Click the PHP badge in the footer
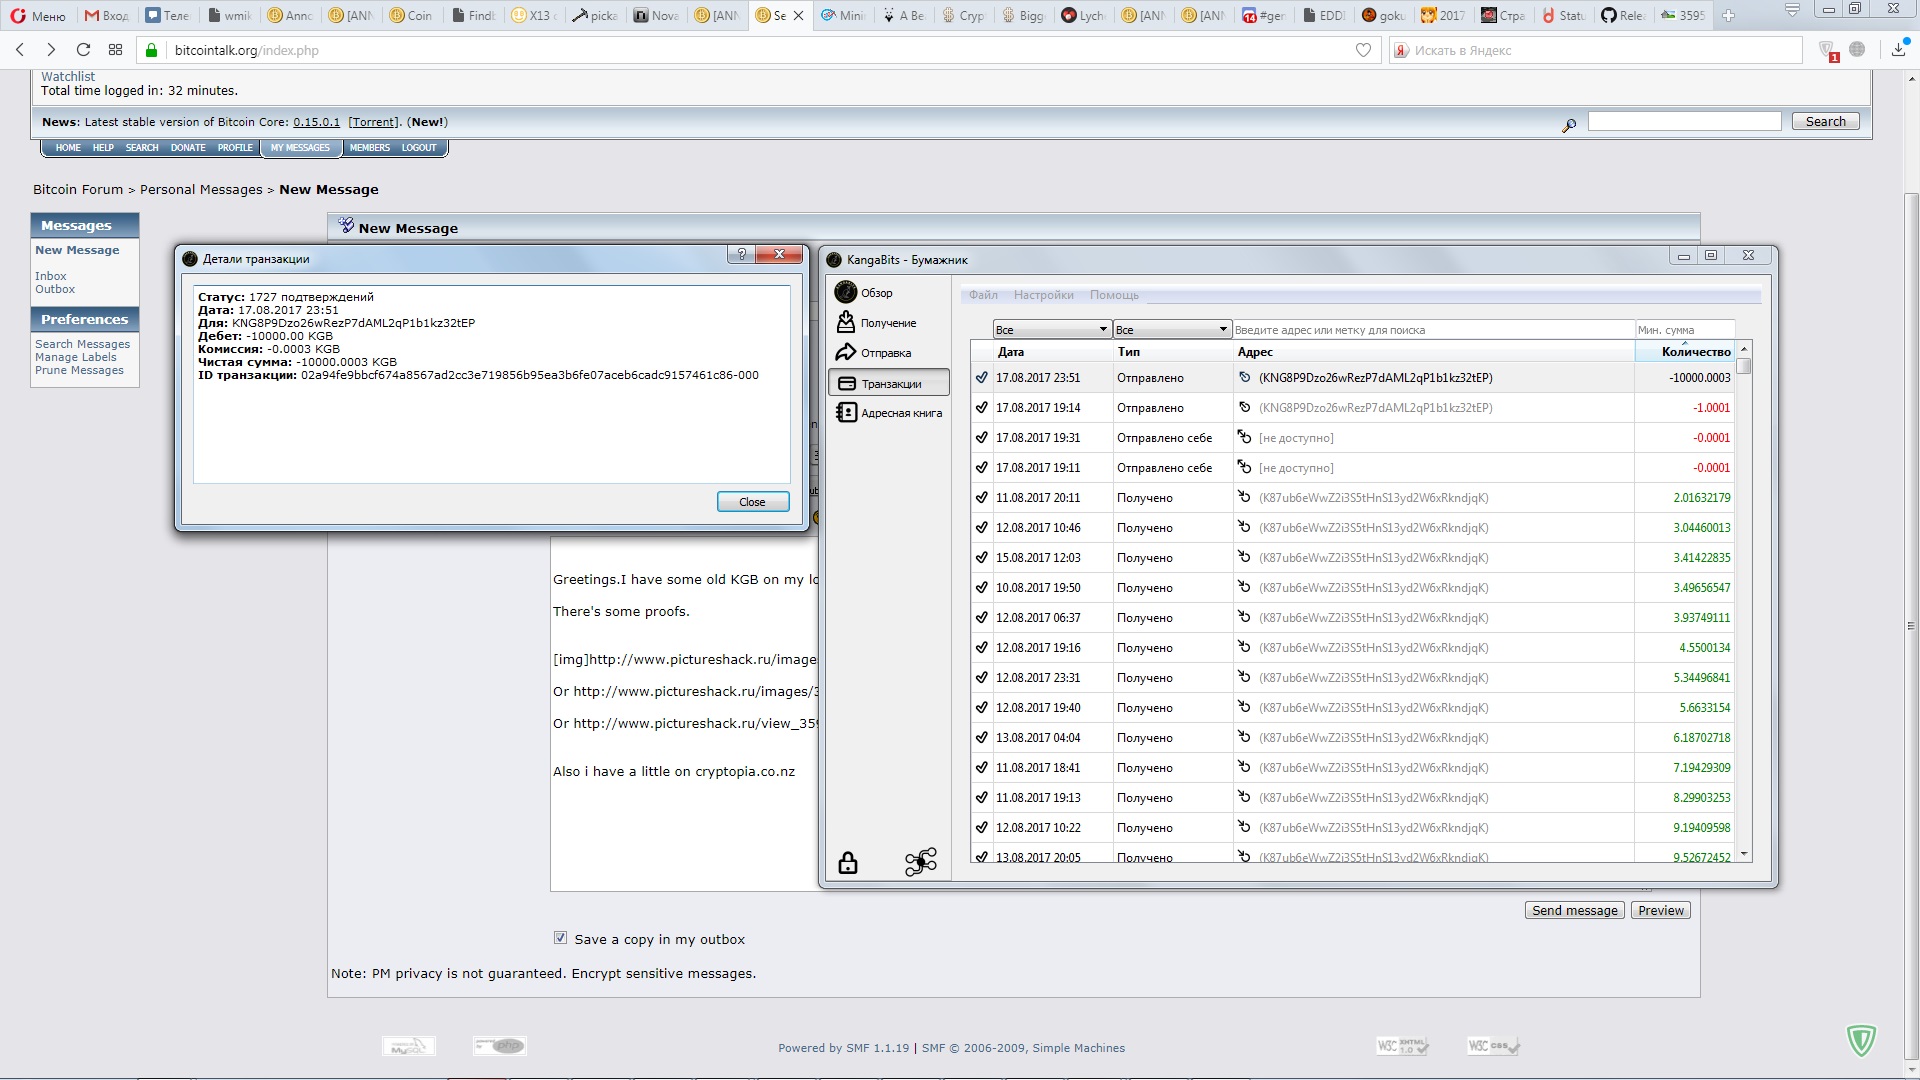The width and height of the screenshot is (1920, 1080). pyautogui.click(x=500, y=1046)
